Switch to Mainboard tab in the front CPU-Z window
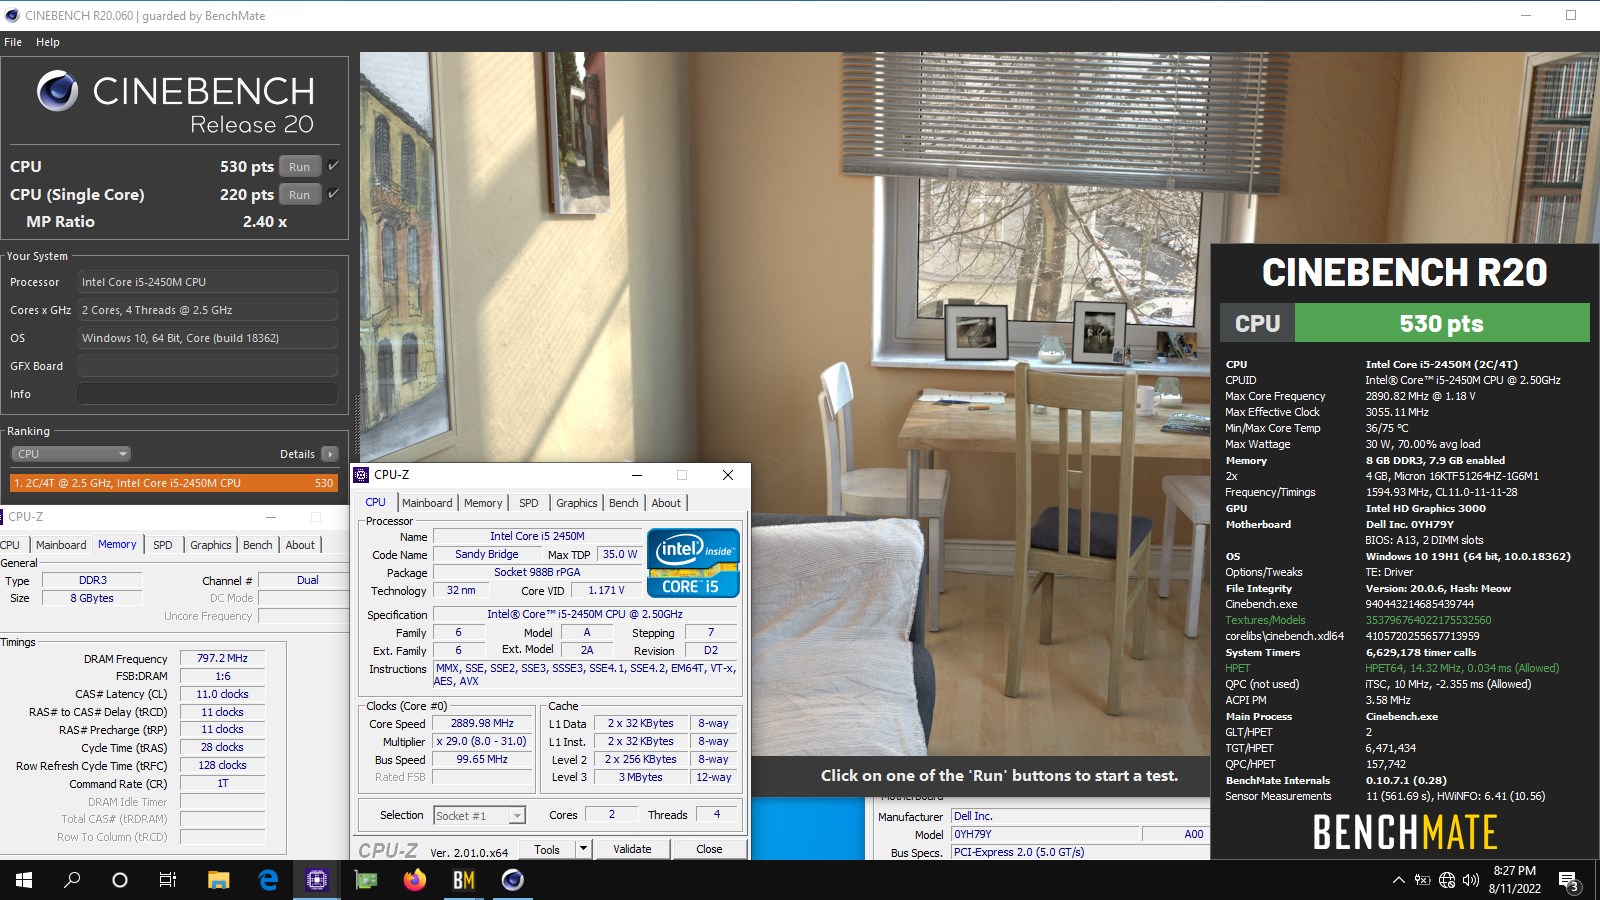The width and height of the screenshot is (1600, 900). point(427,503)
